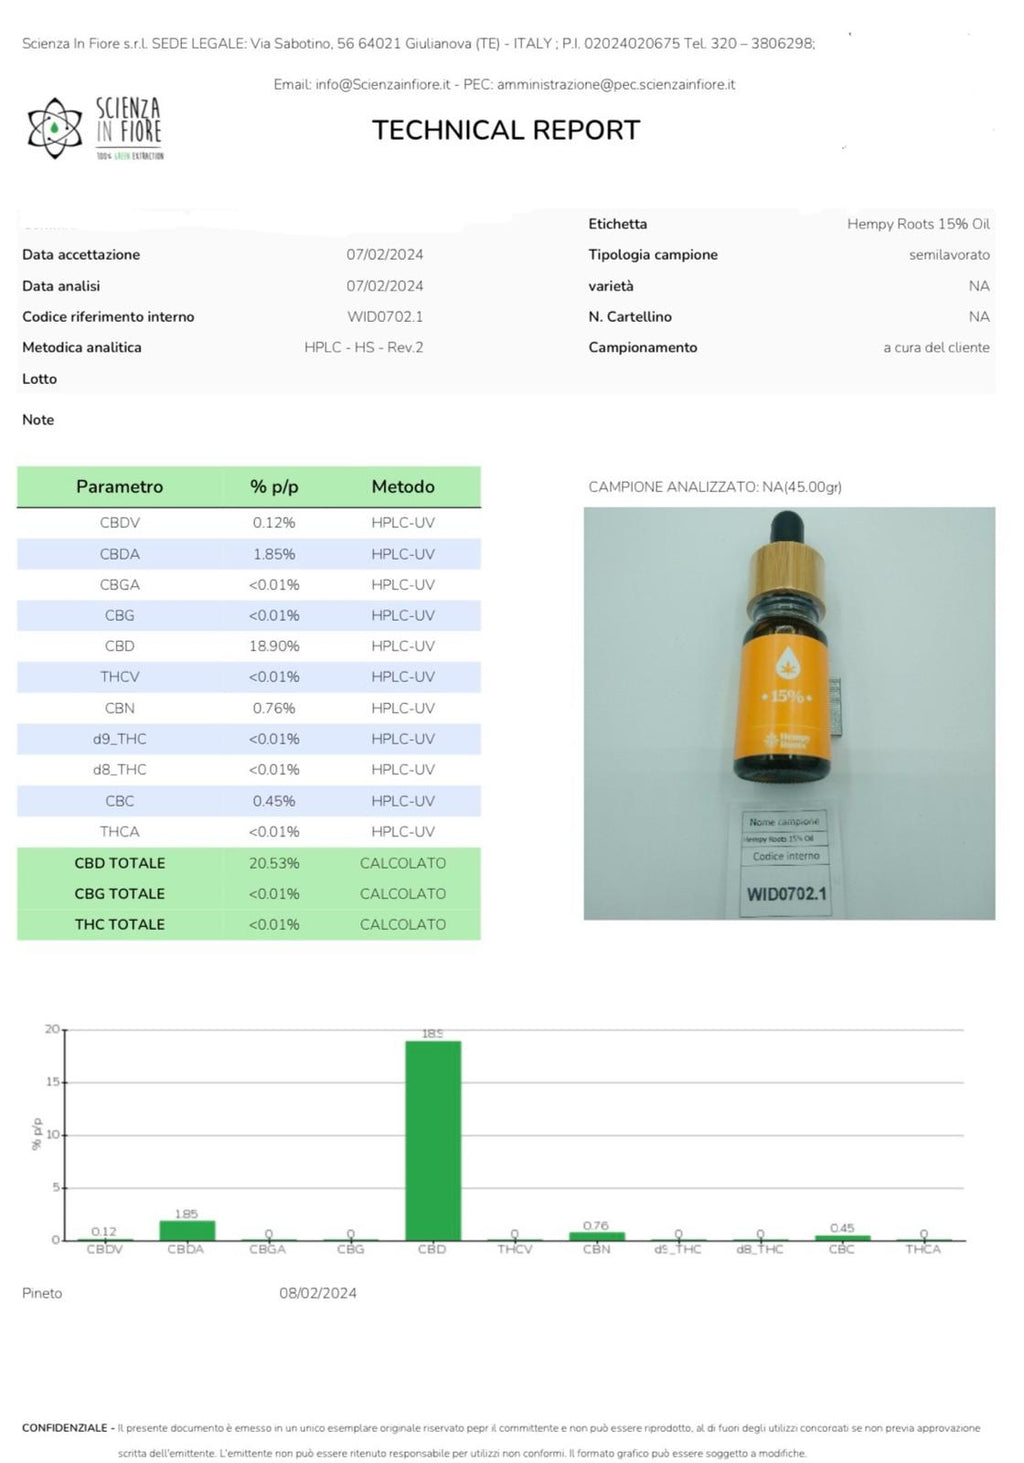Viewport: 1024px width, 1463px height.
Task: Click the Hempy Roots 15% Oil label
Action: pyautogui.click(x=918, y=224)
